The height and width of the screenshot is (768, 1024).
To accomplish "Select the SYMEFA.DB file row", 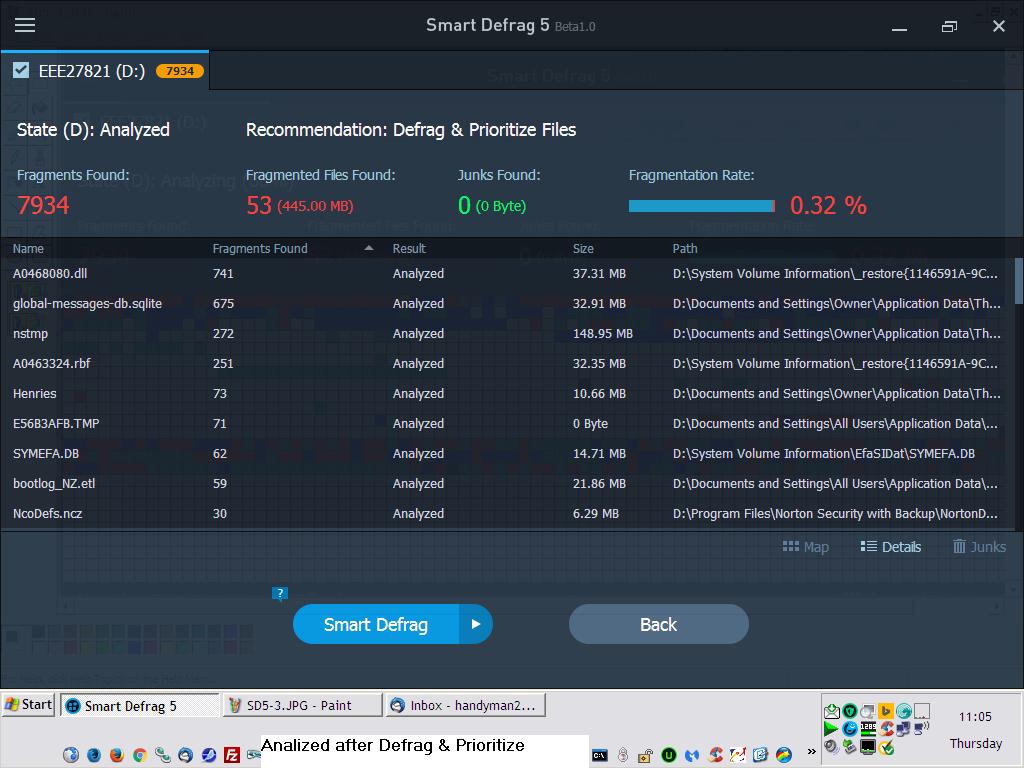I will [x=507, y=454].
